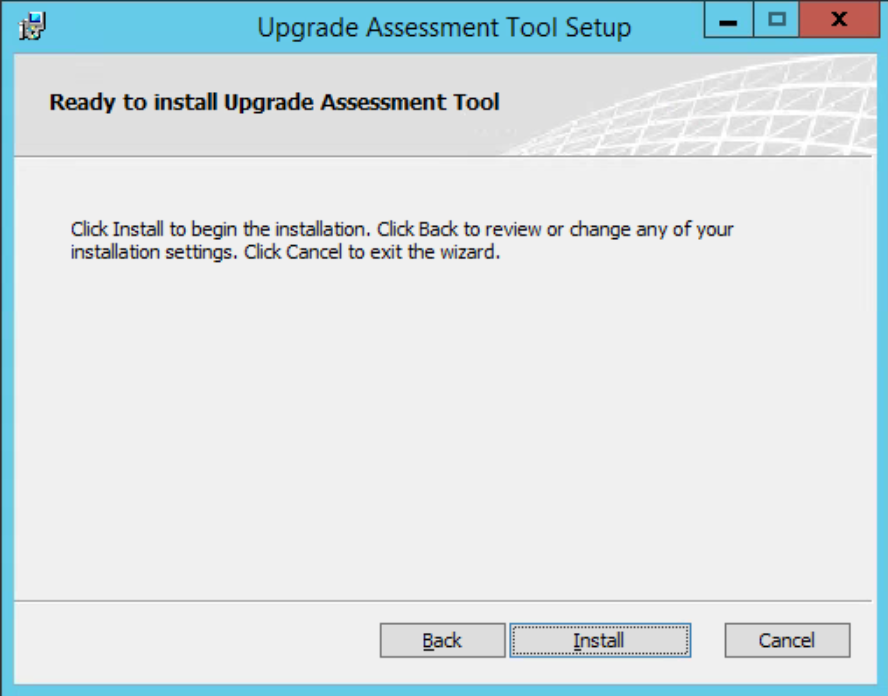Cancel the setup wizard
The height and width of the screenshot is (696, 888).
coord(787,641)
